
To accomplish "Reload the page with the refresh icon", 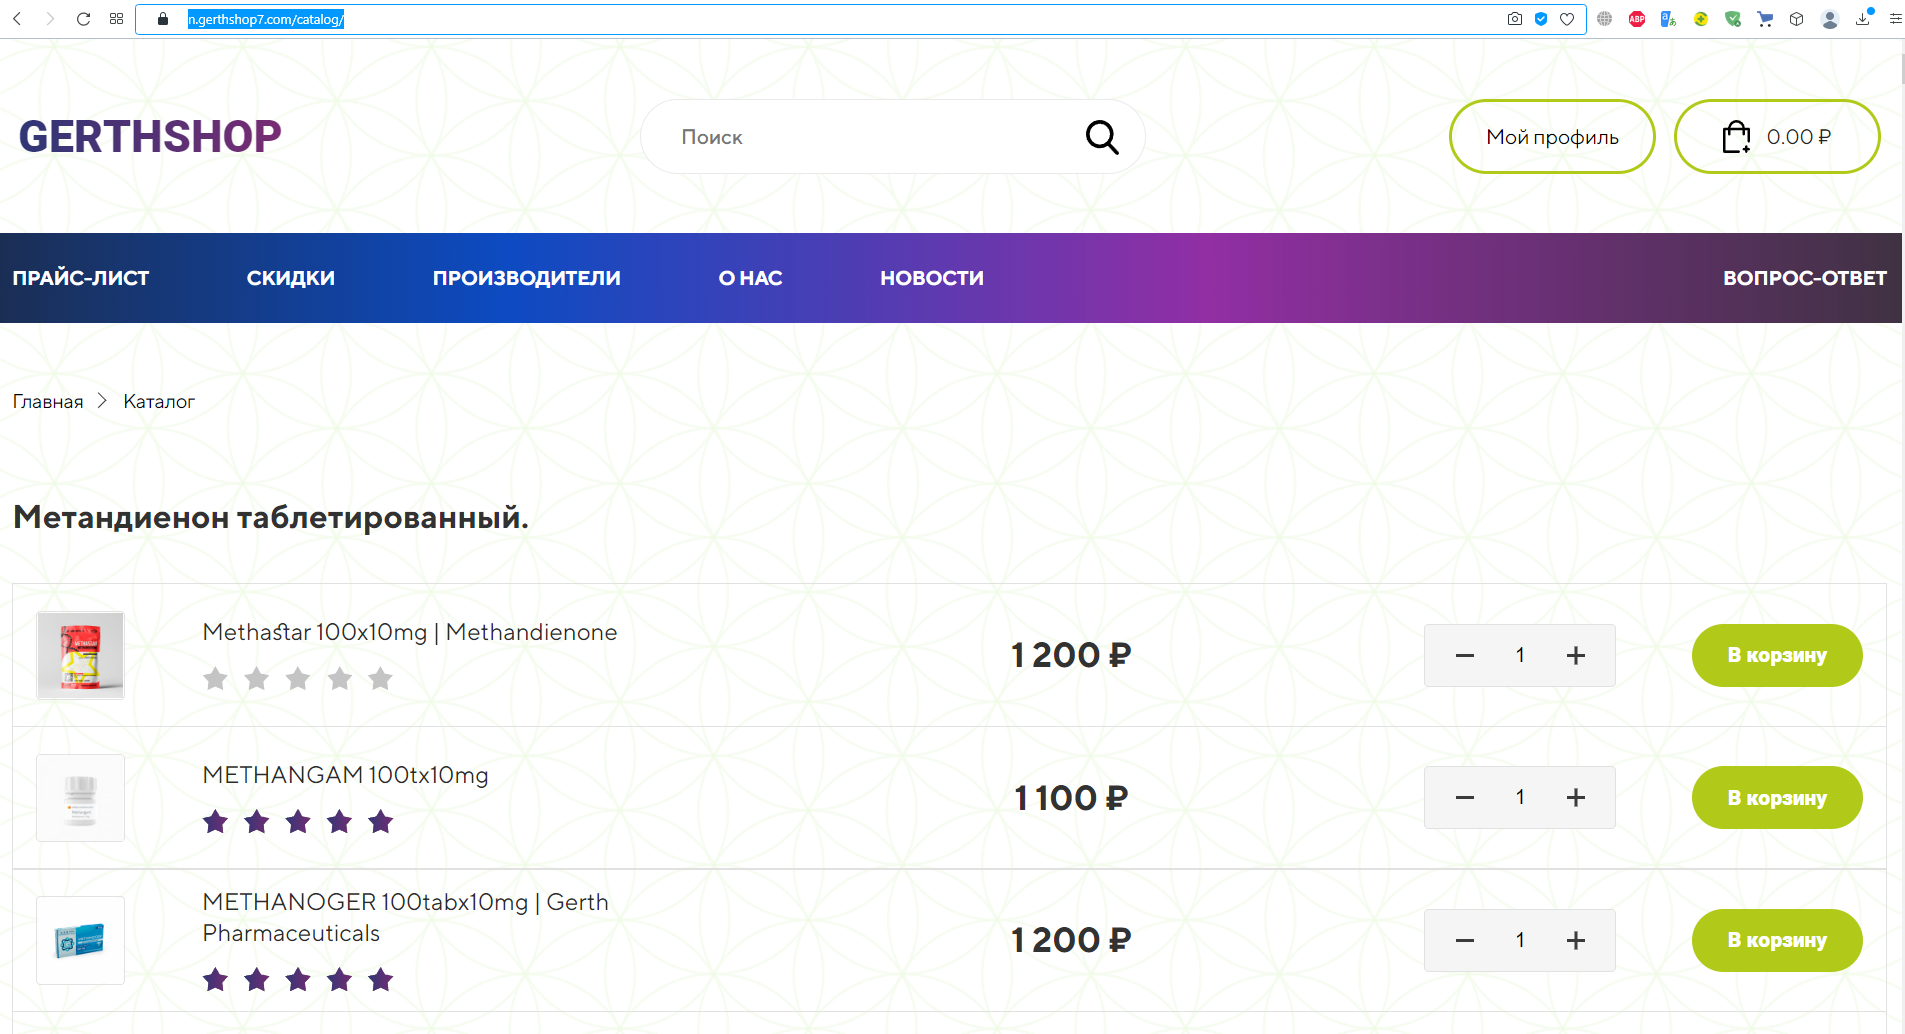I will click(x=84, y=19).
